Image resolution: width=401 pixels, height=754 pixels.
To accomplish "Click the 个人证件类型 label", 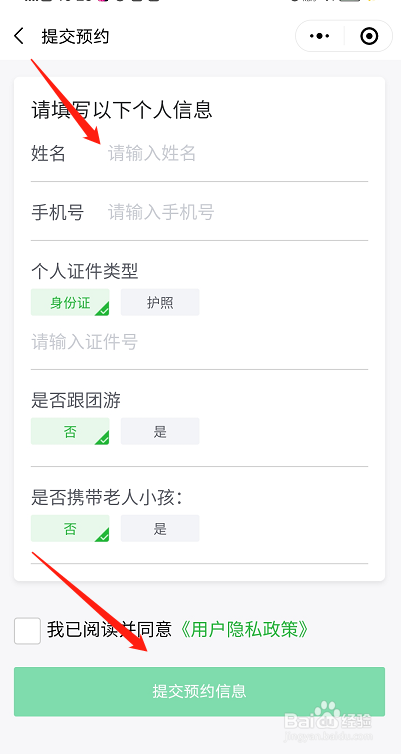I will 85,272.
